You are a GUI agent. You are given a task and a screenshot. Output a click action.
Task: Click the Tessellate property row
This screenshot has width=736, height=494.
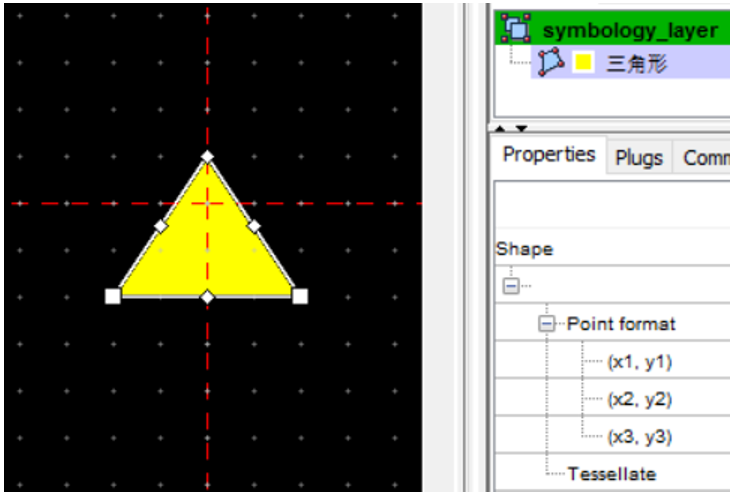(x=613, y=473)
